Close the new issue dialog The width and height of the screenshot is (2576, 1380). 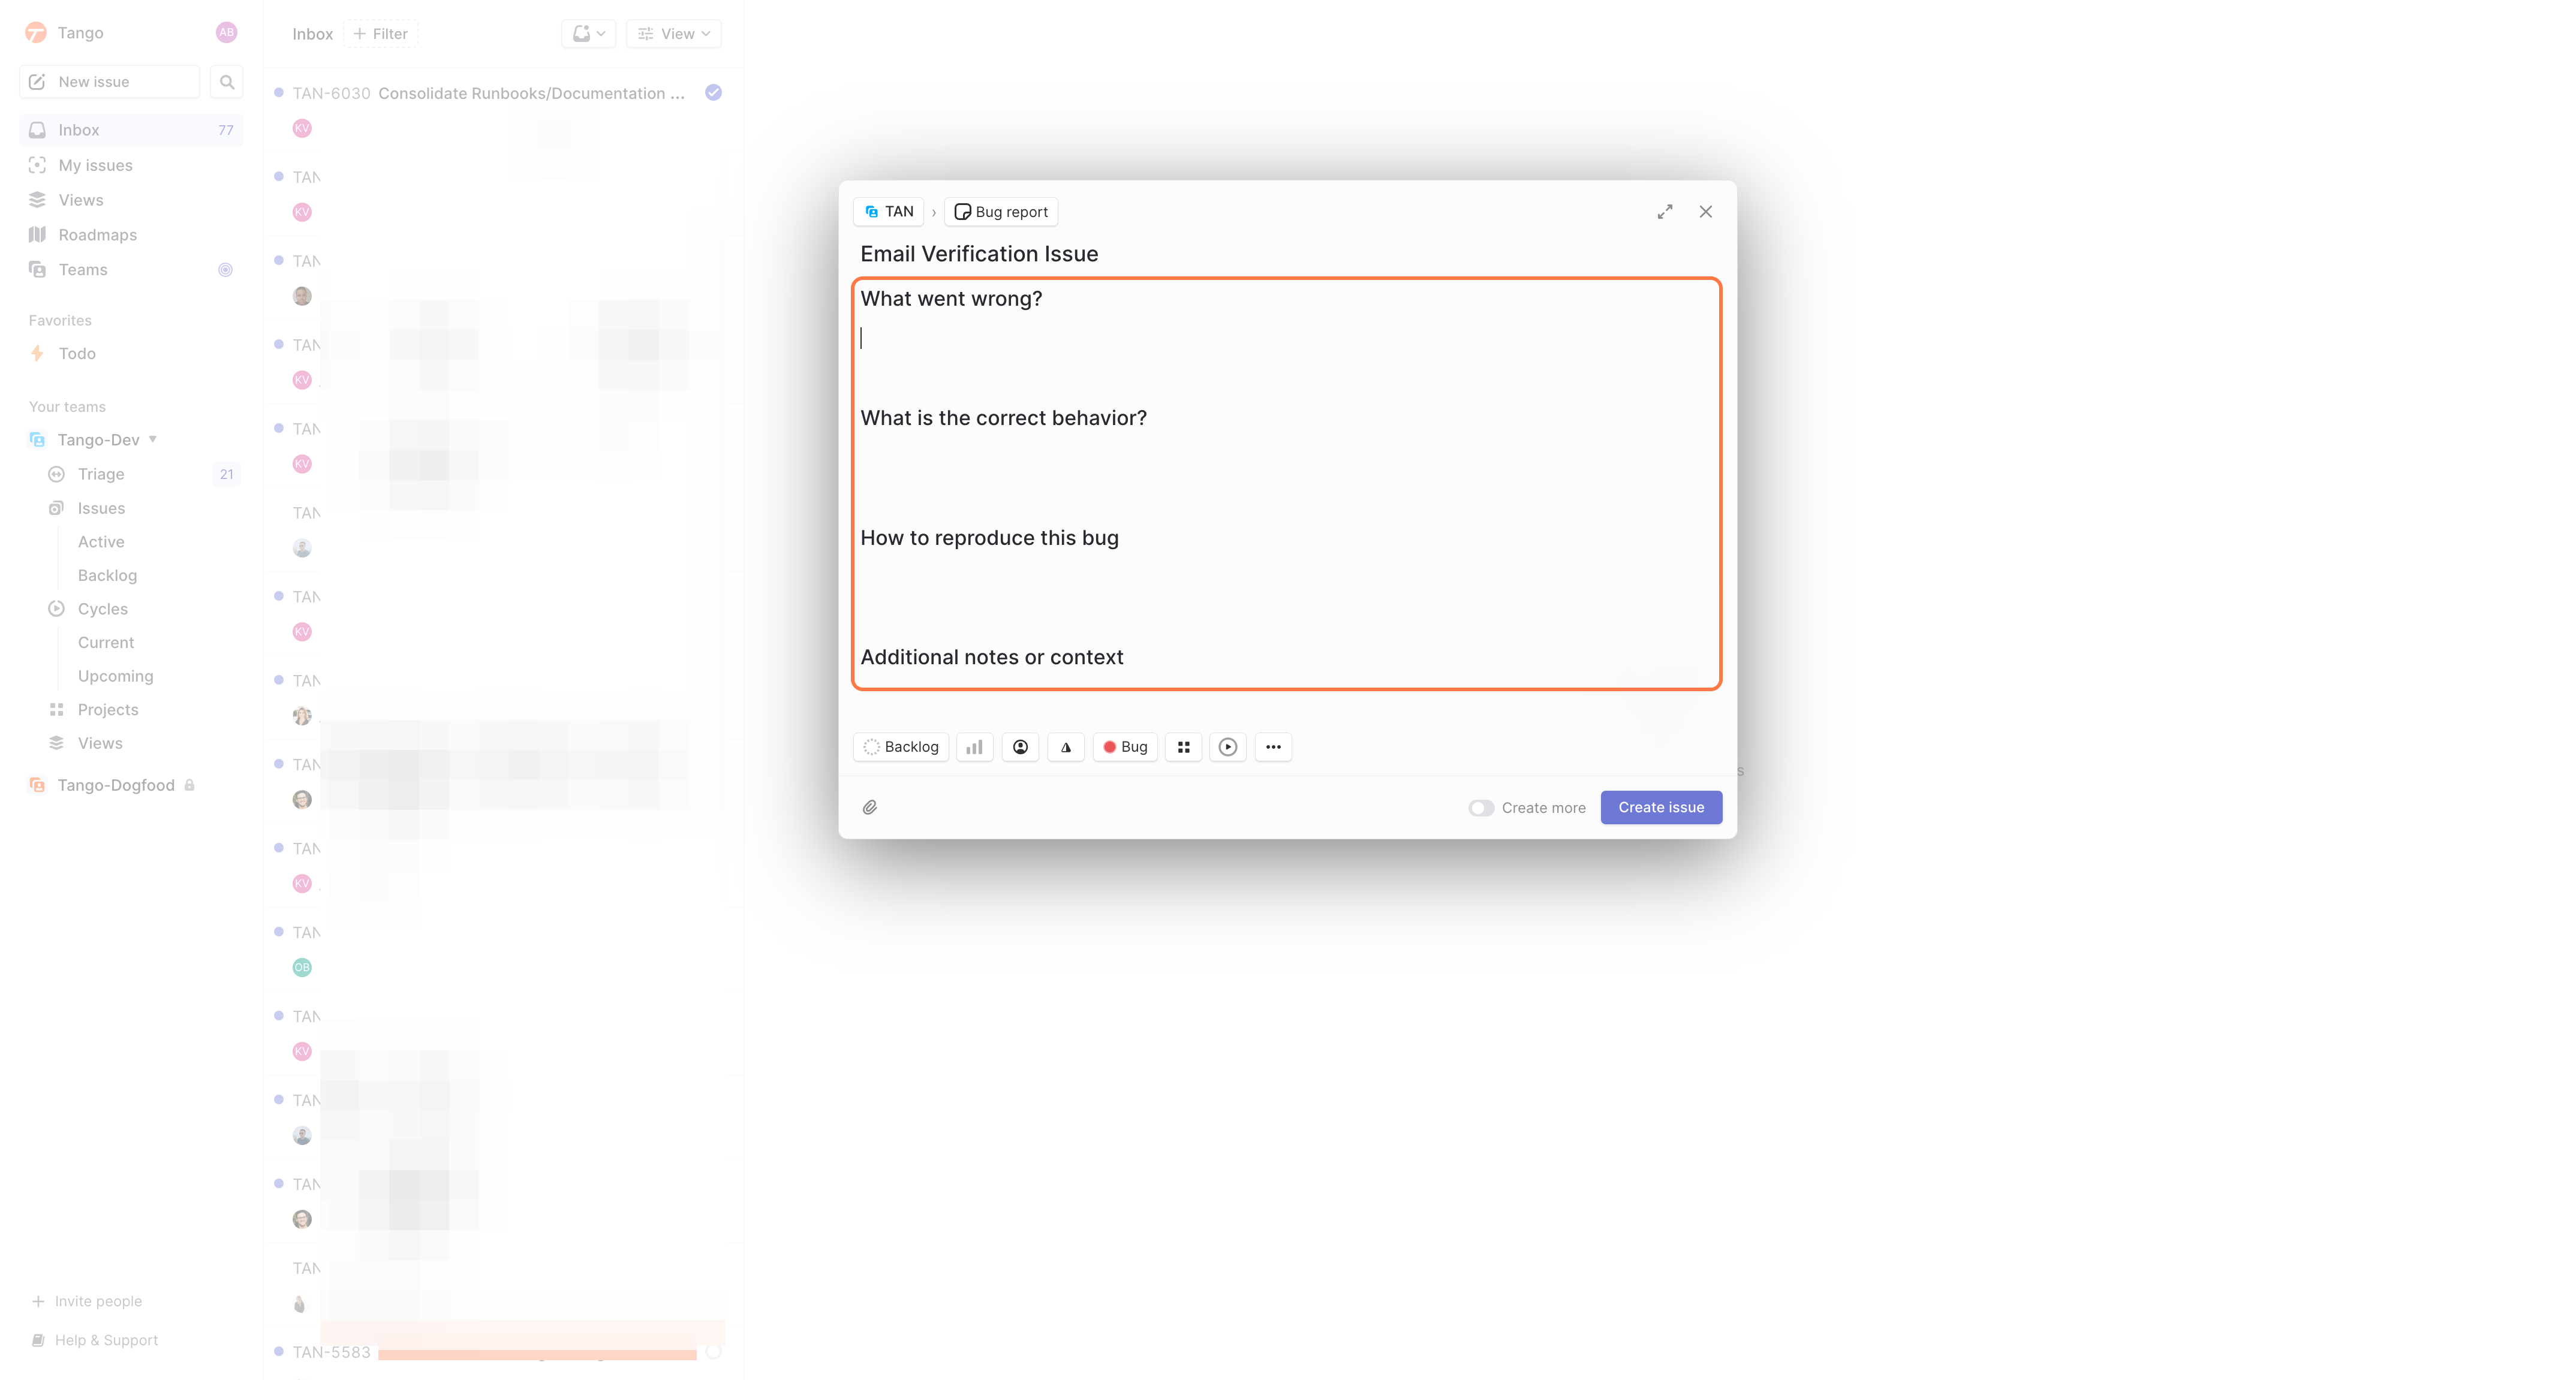pos(1706,212)
